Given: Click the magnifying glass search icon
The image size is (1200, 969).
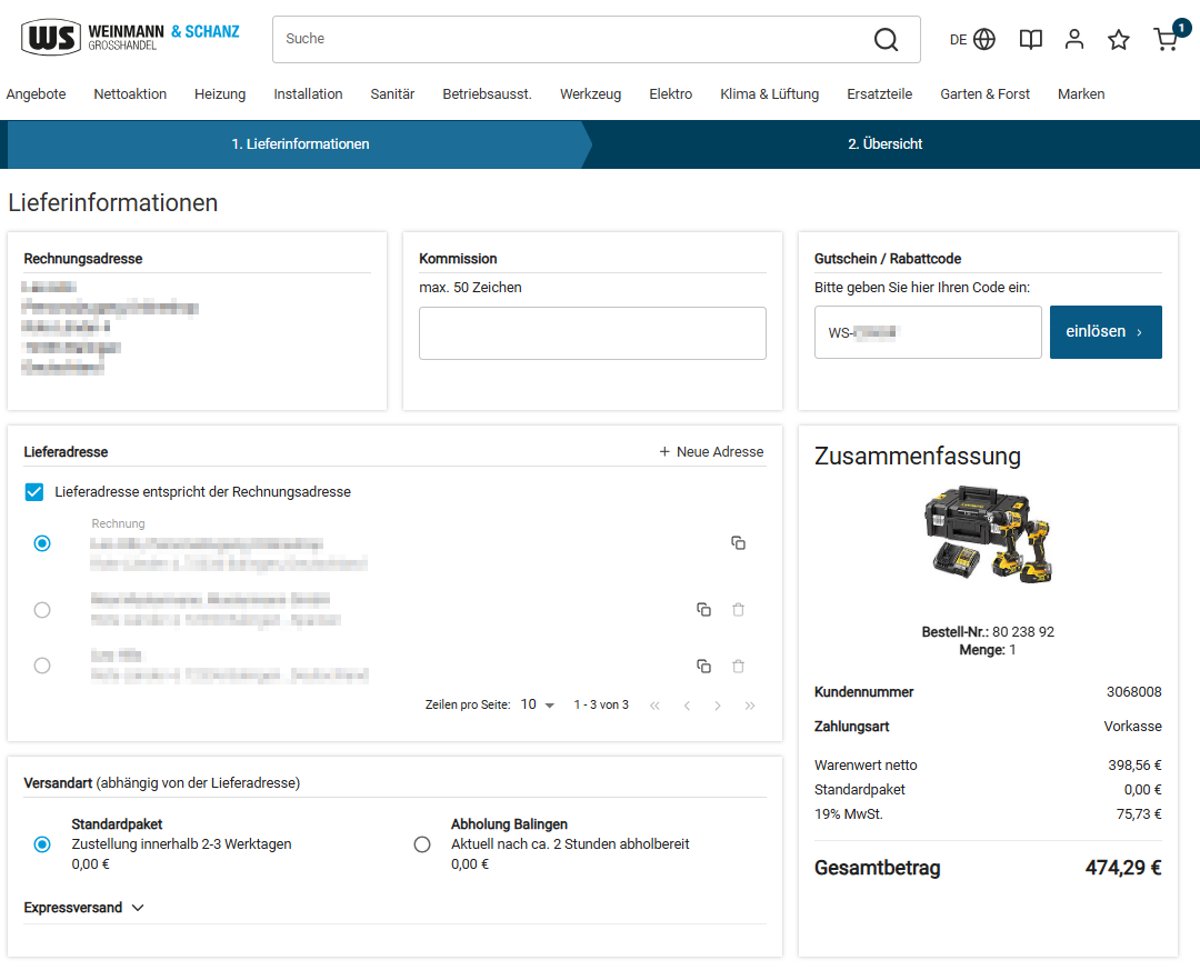Looking at the screenshot, I should click(x=886, y=39).
